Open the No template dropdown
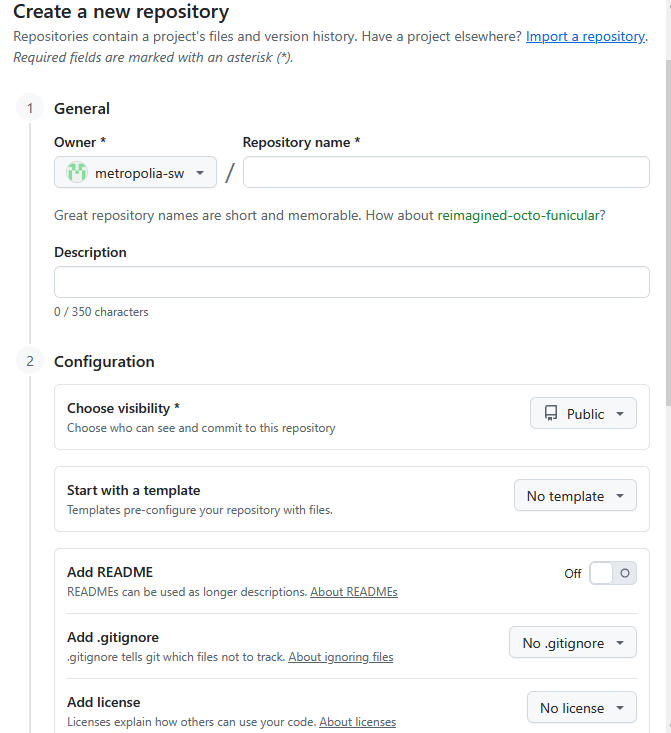Screen dimensions: 671x733 point(575,496)
